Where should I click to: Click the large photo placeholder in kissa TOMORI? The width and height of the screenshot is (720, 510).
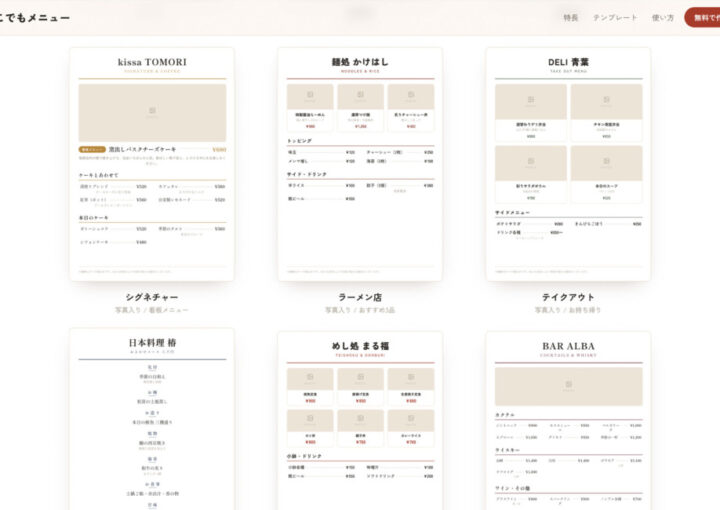pos(152,112)
